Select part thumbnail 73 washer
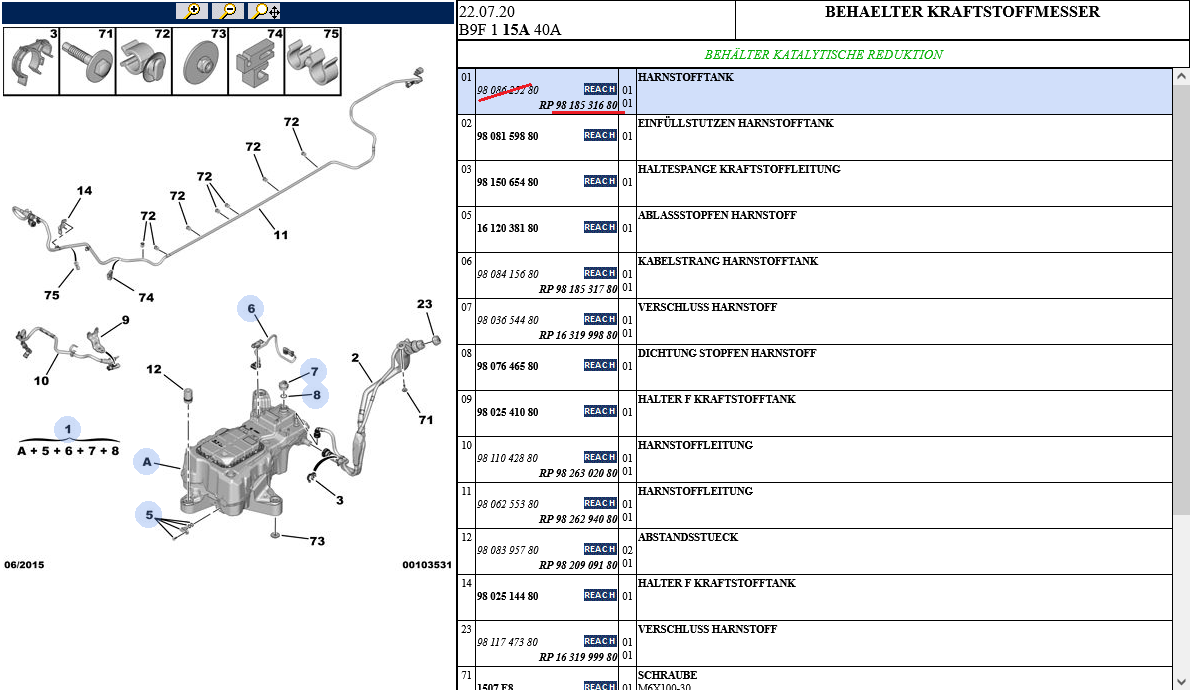Image resolution: width=1190 pixels, height=700 pixels. point(199,61)
